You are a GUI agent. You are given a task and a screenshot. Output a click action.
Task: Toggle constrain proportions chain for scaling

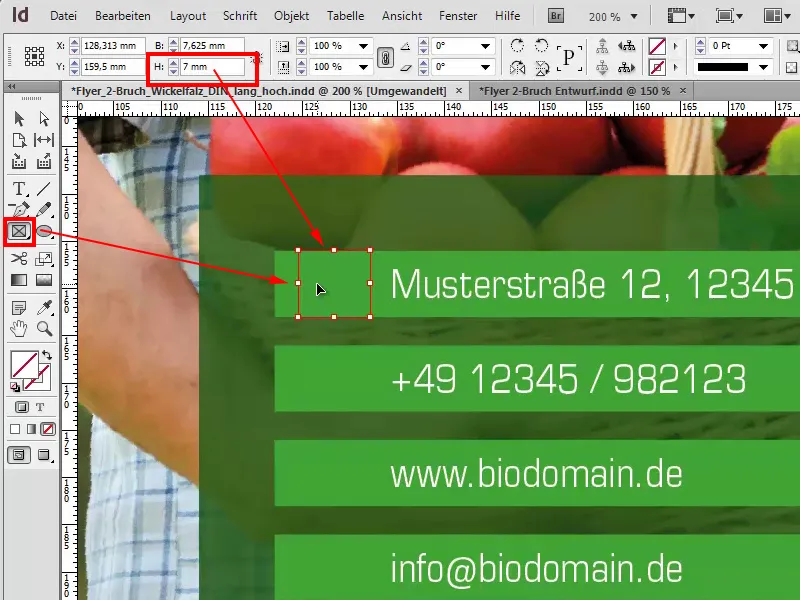coord(385,57)
